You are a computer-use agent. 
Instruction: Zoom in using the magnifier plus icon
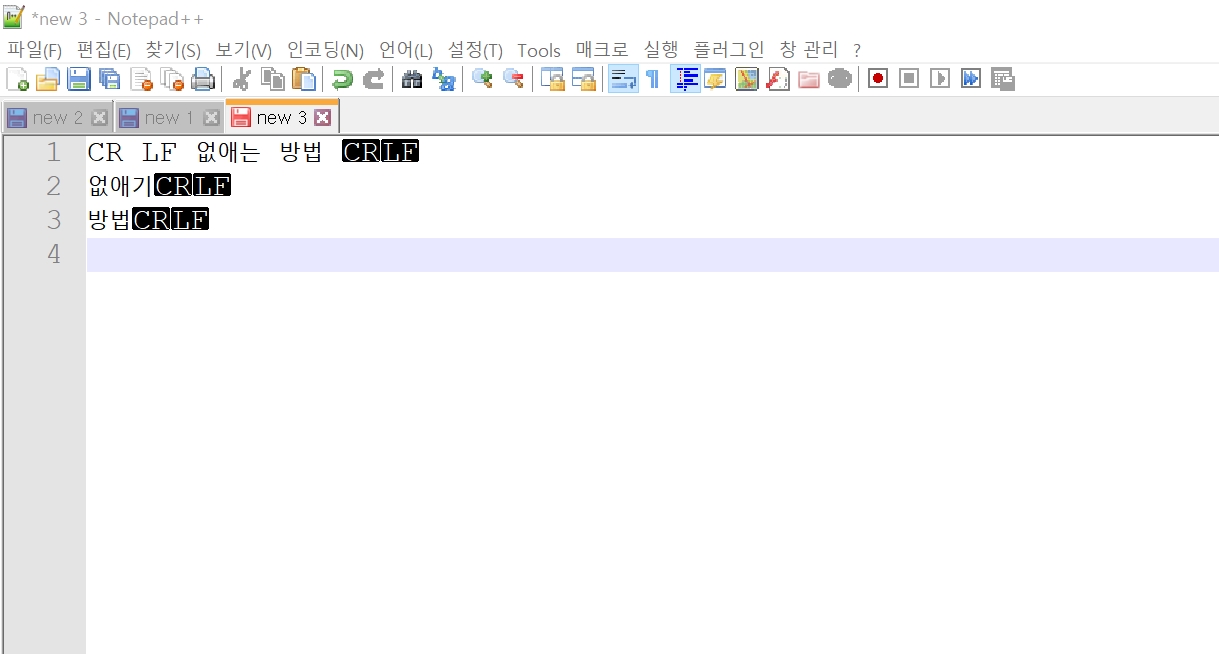coord(482,79)
